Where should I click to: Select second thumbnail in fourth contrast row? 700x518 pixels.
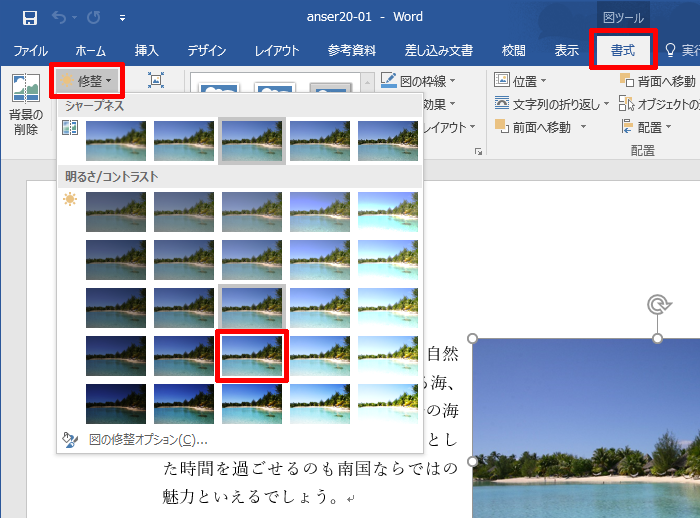coord(184,356)
